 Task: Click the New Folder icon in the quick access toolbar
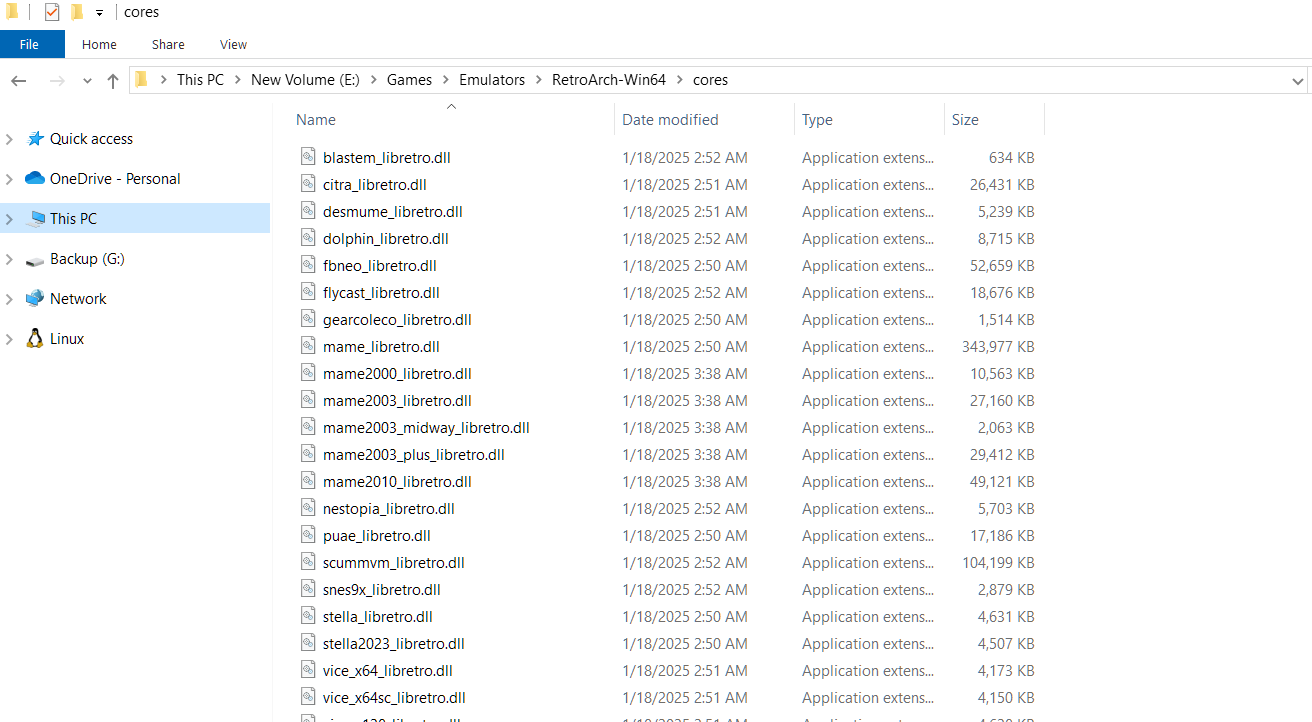77,12
